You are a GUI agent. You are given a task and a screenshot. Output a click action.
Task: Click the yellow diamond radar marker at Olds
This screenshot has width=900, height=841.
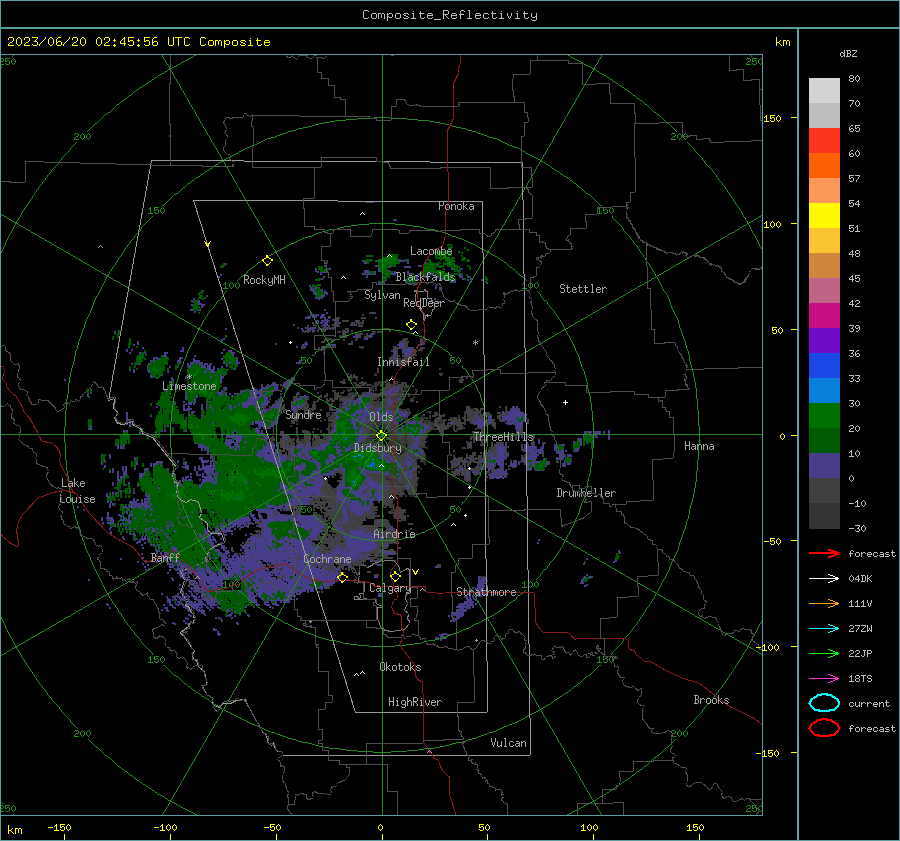(x=381, y=436)
